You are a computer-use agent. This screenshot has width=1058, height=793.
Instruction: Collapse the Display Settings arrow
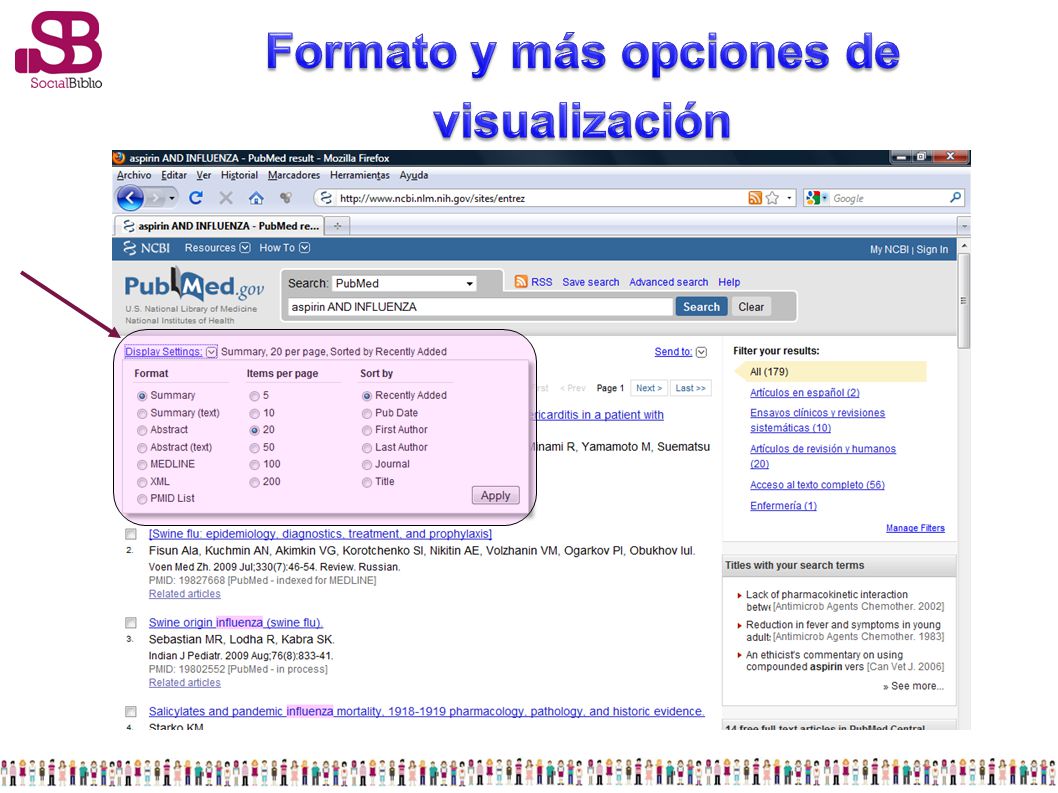(212, 352)
